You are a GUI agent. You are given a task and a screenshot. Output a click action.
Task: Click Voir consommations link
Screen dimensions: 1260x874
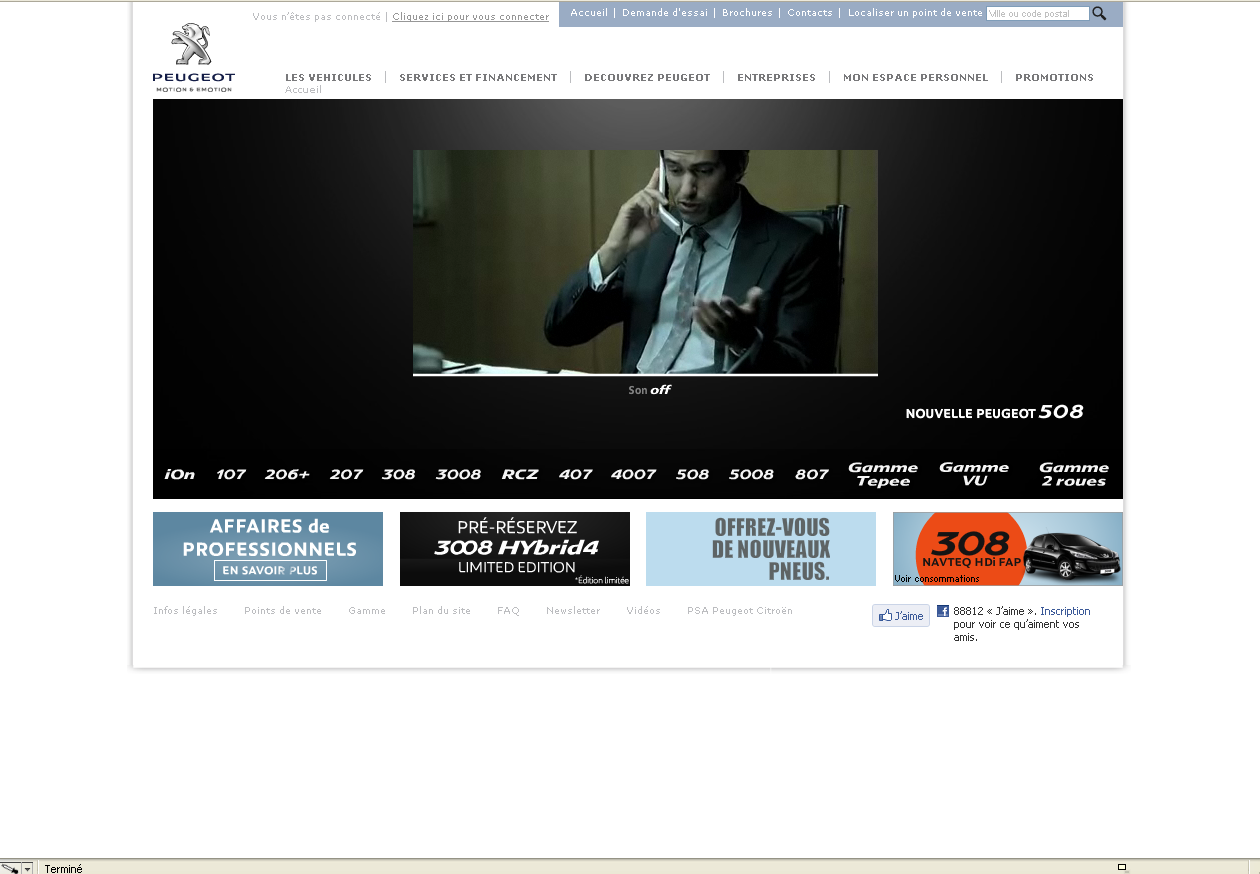[x=937, y=579]
